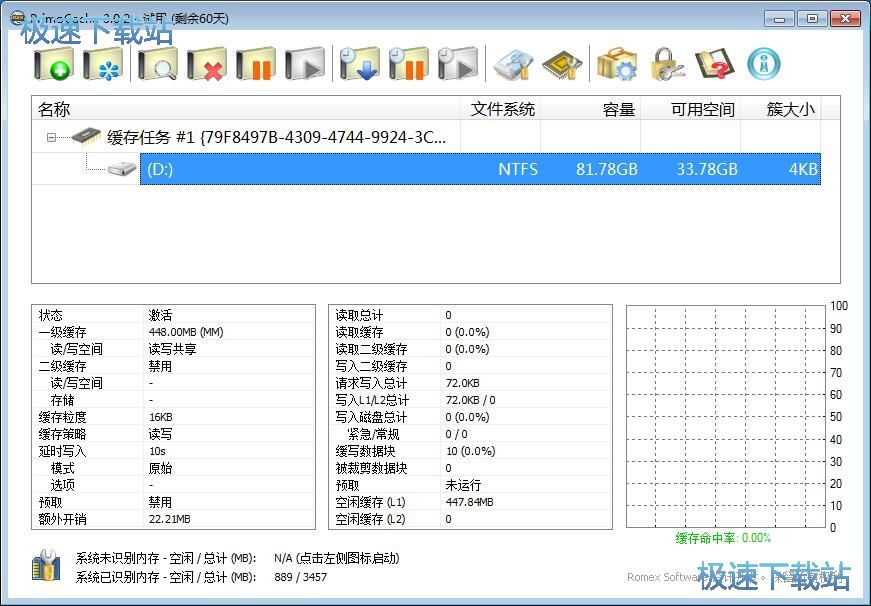Click the flush deferred writes blue arrow icon
The height and width of the screenshot is (606, 871).
click(359, 65)
